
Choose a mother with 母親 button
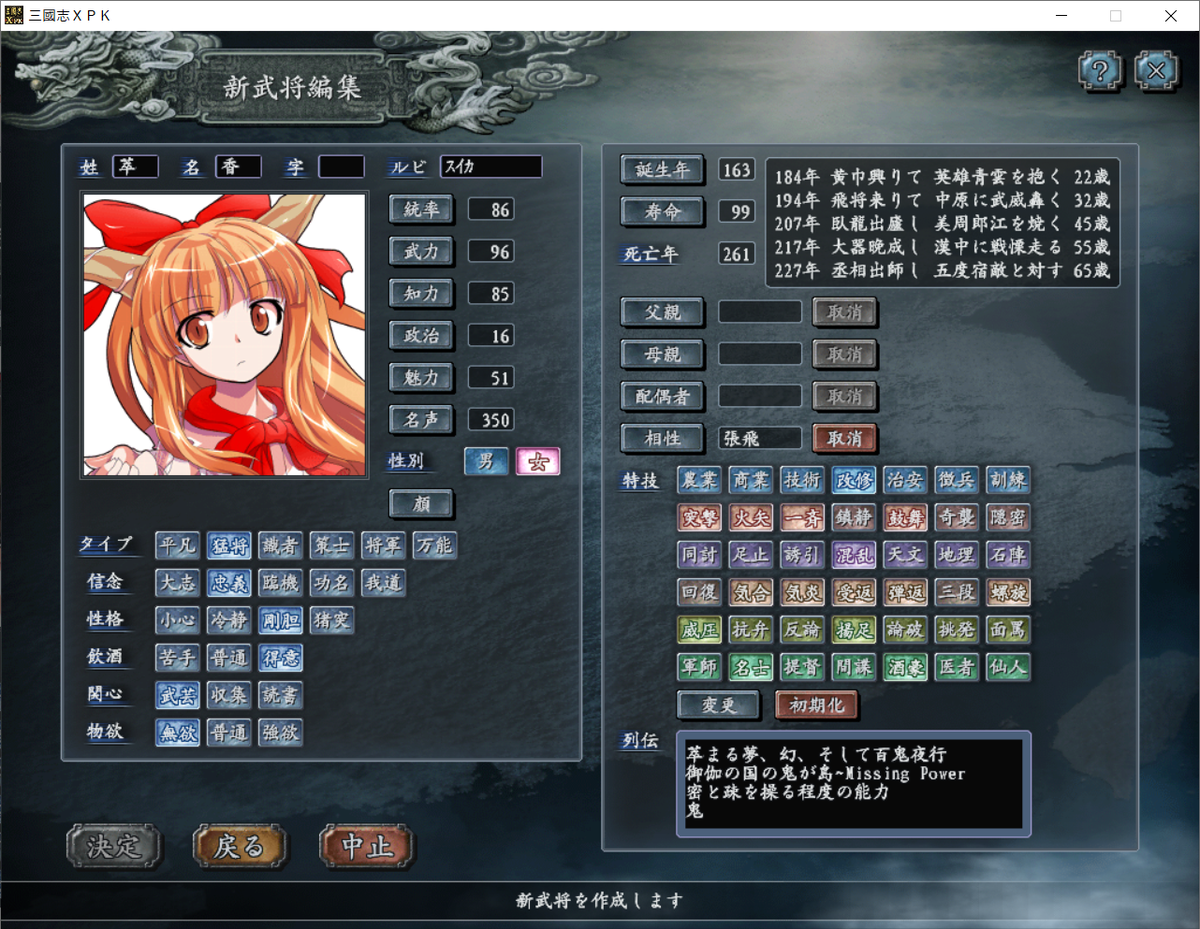[x=662, y=354]
